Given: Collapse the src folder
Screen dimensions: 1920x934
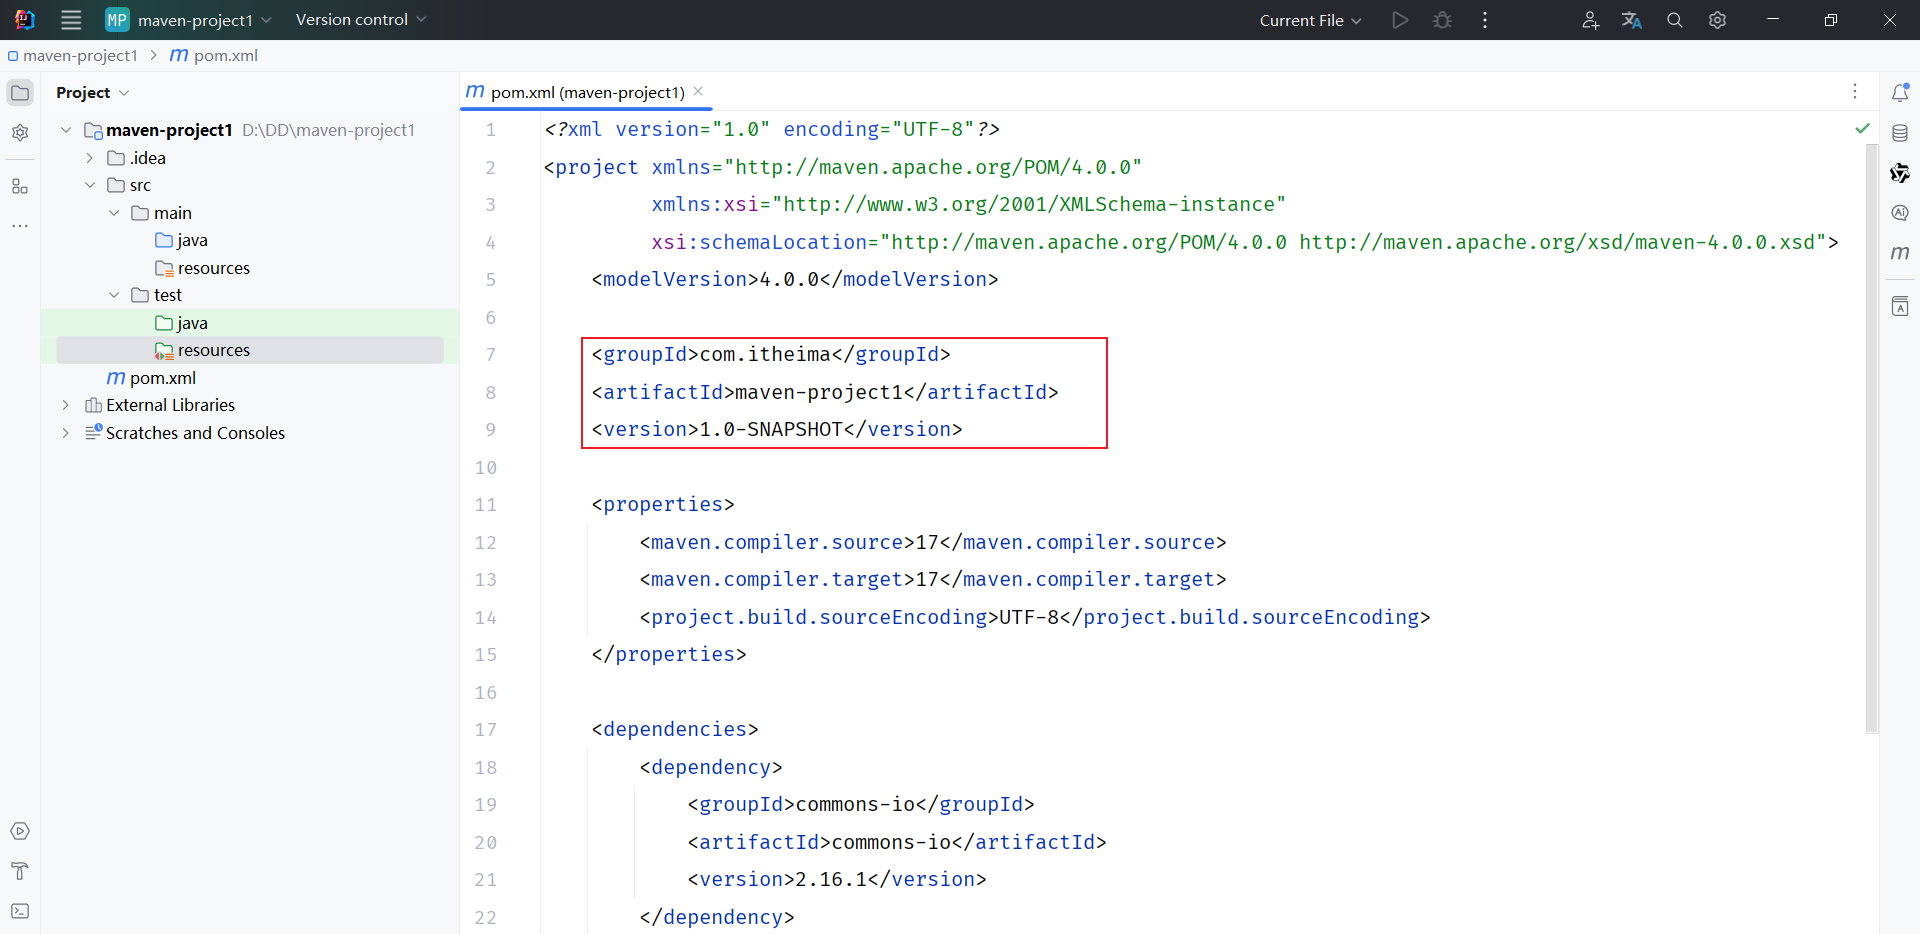Looking at the screenshot, I should [x=91, y=185].
